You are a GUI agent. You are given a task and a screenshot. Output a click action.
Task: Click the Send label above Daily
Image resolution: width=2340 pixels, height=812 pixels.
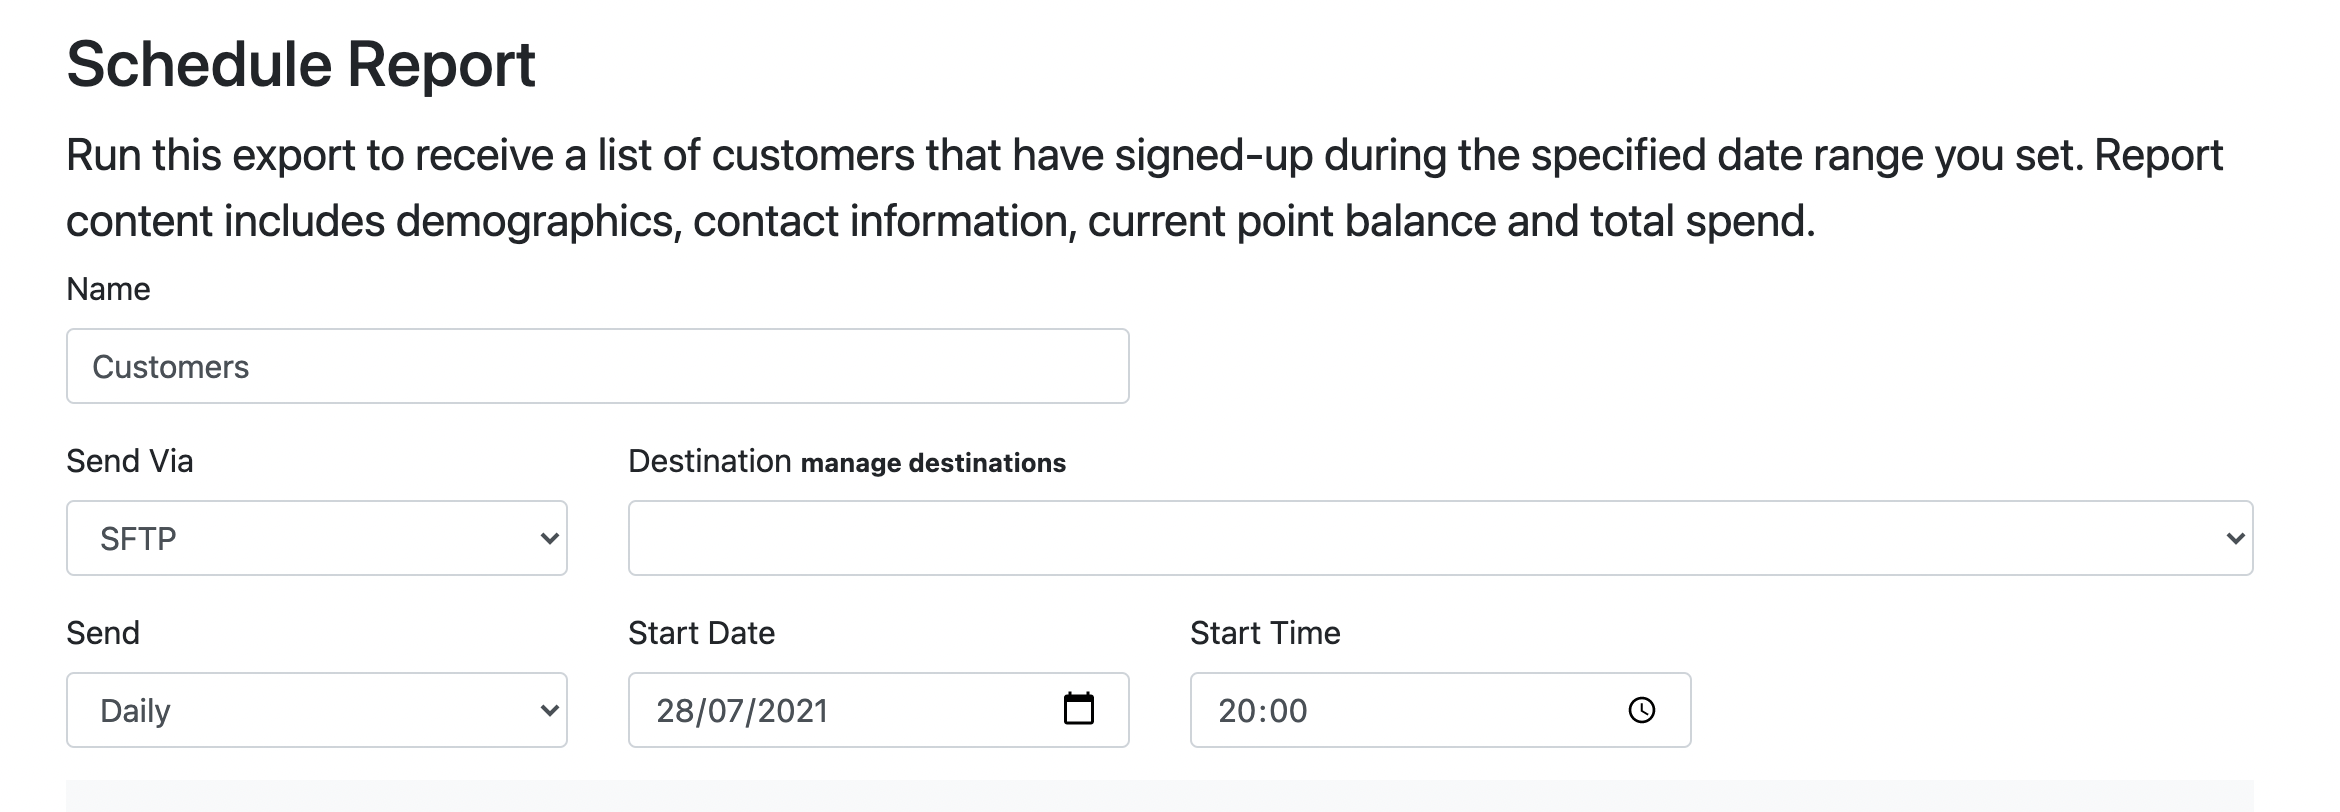tap(103, 633)
